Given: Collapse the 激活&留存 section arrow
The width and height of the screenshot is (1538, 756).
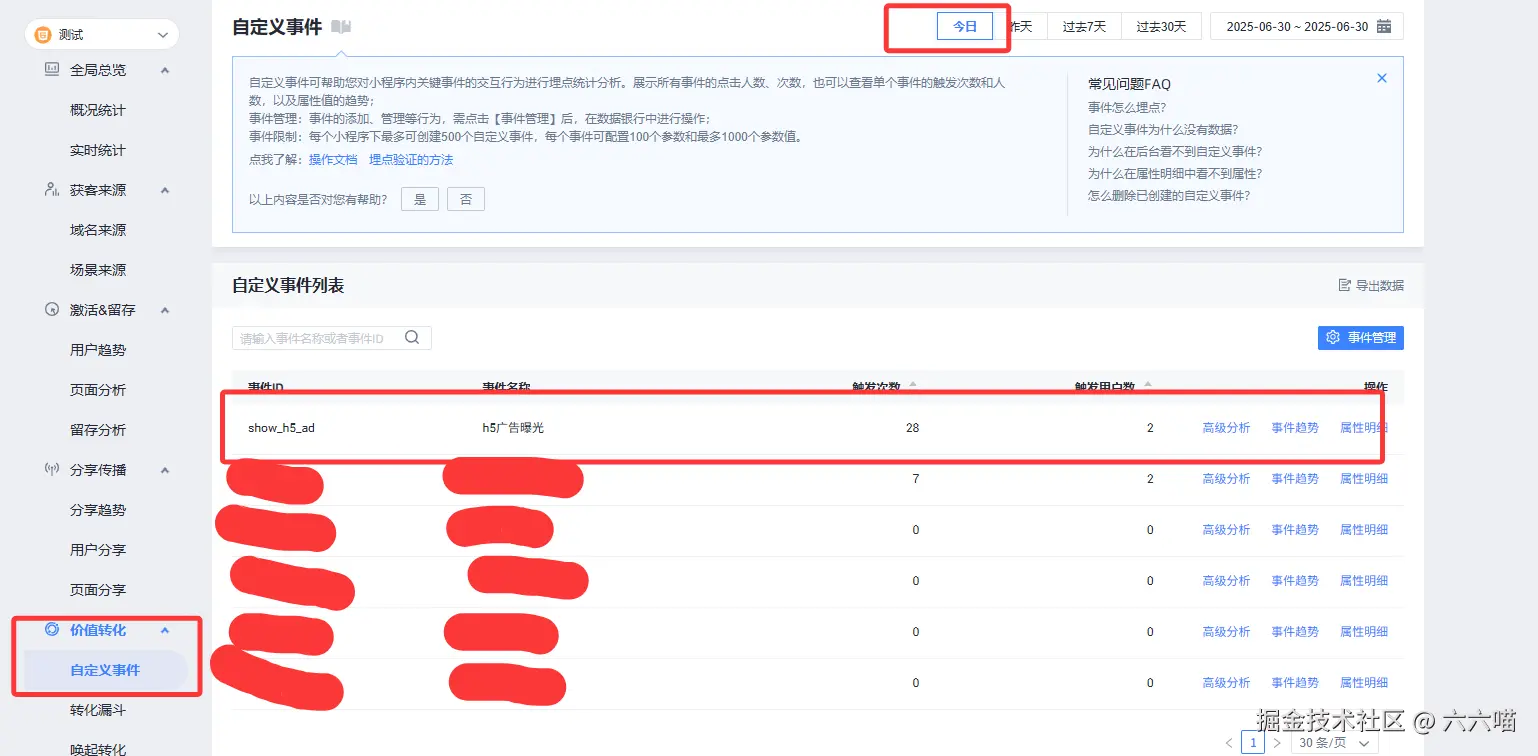Looking at the screenshot, I should point(165,310).
